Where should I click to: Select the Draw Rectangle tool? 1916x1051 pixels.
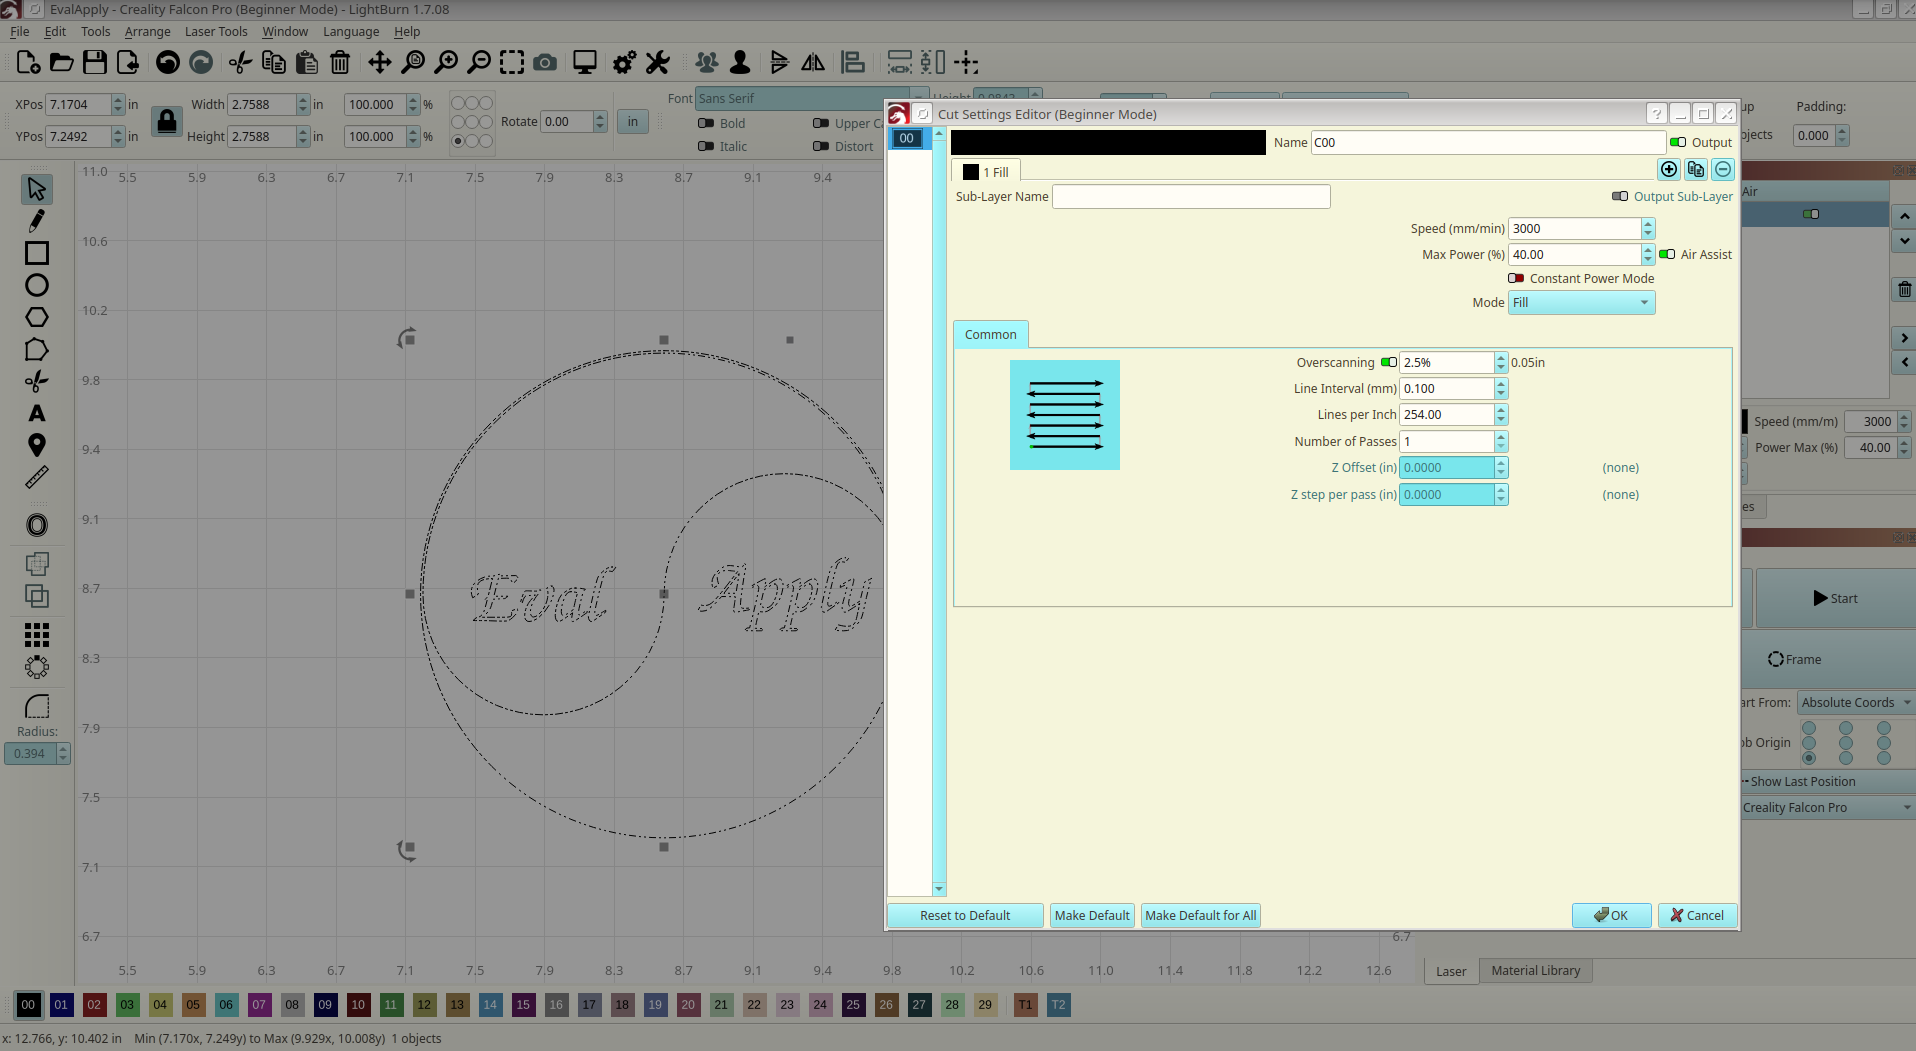pos(37,254)
